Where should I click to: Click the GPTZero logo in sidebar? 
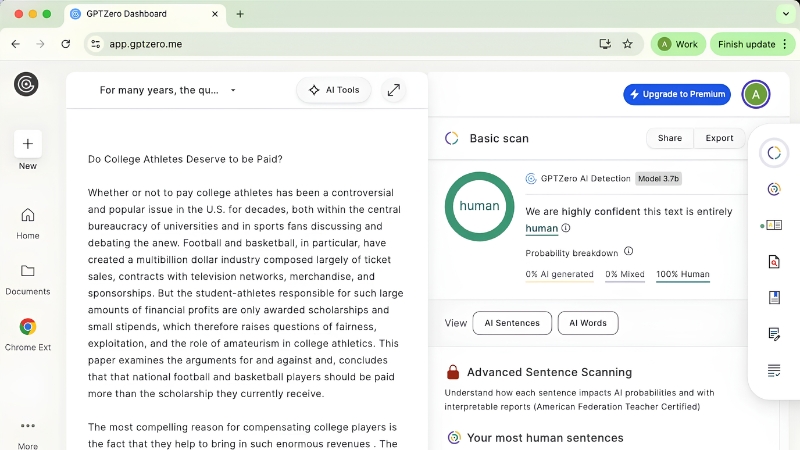[x=26, y=84]
